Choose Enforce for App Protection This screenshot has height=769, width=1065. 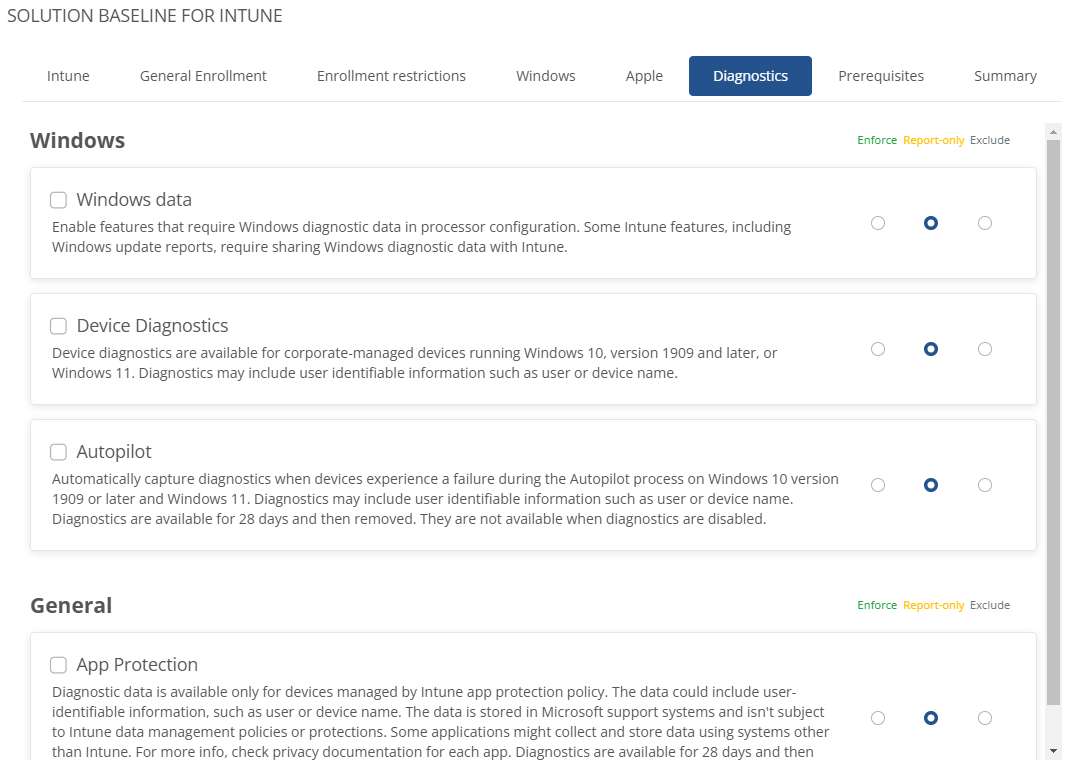(878, 718)
